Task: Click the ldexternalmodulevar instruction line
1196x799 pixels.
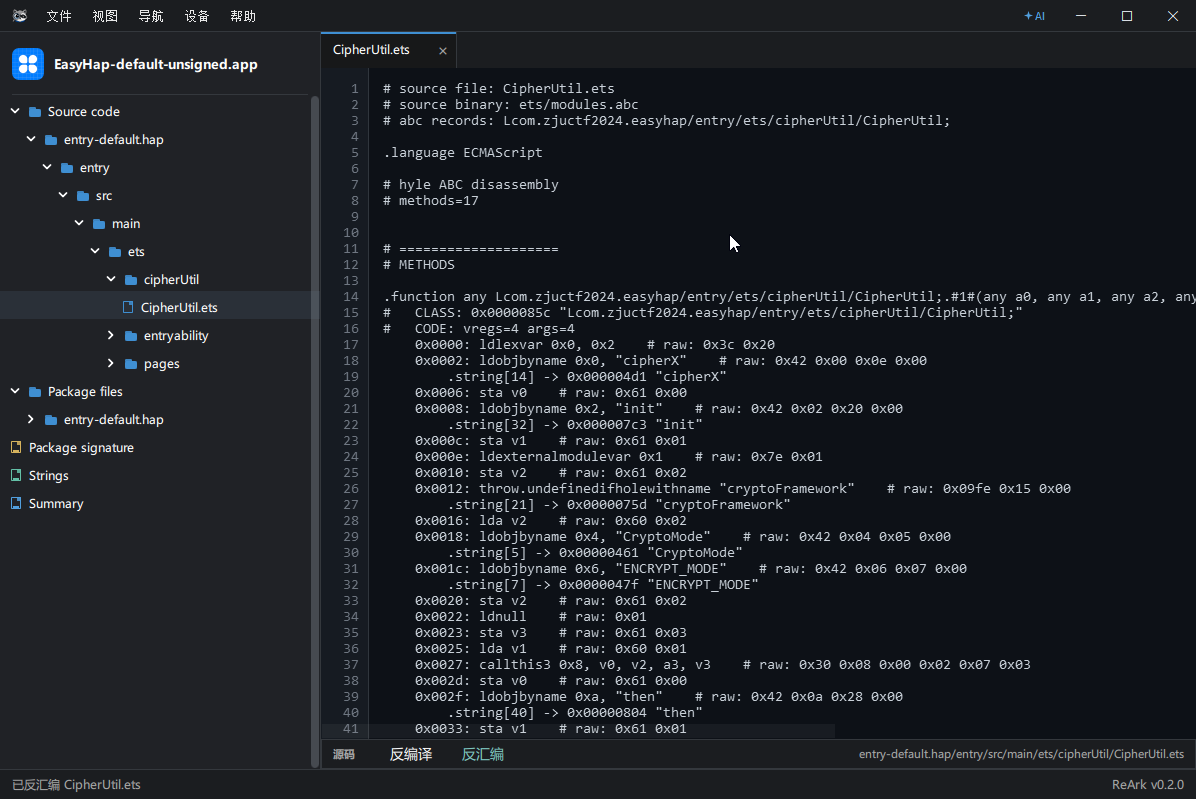Action: pyautogui.click(x=619, y=457)
